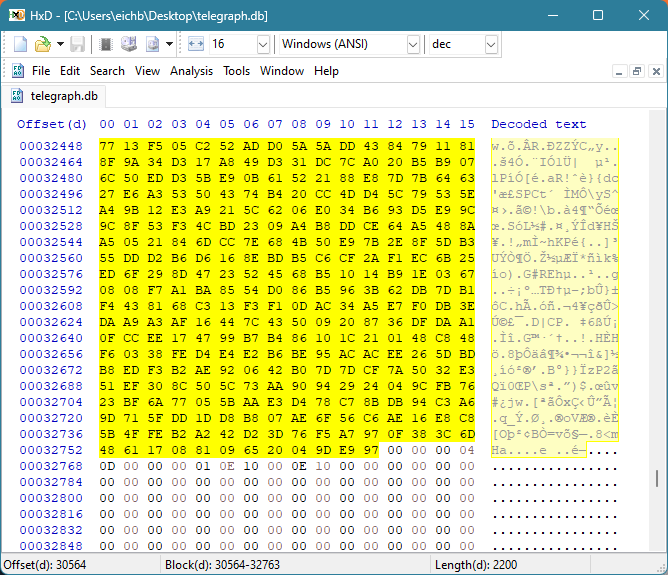The image size is (668, 575).
Task: Click hex byte 6D ending row 00032736
Action: tap(467, 434)
